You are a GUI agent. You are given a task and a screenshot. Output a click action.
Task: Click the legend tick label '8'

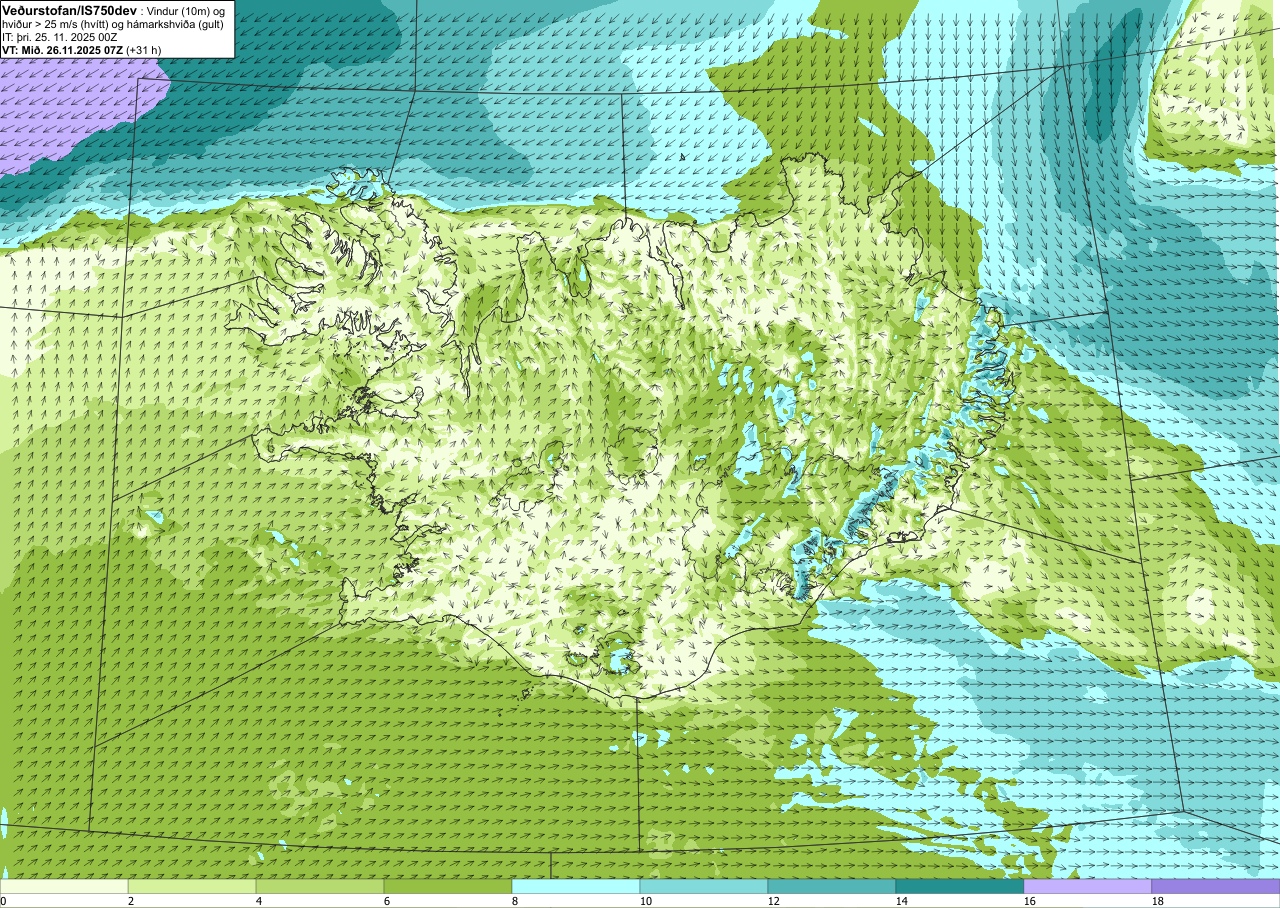(516, 901)
